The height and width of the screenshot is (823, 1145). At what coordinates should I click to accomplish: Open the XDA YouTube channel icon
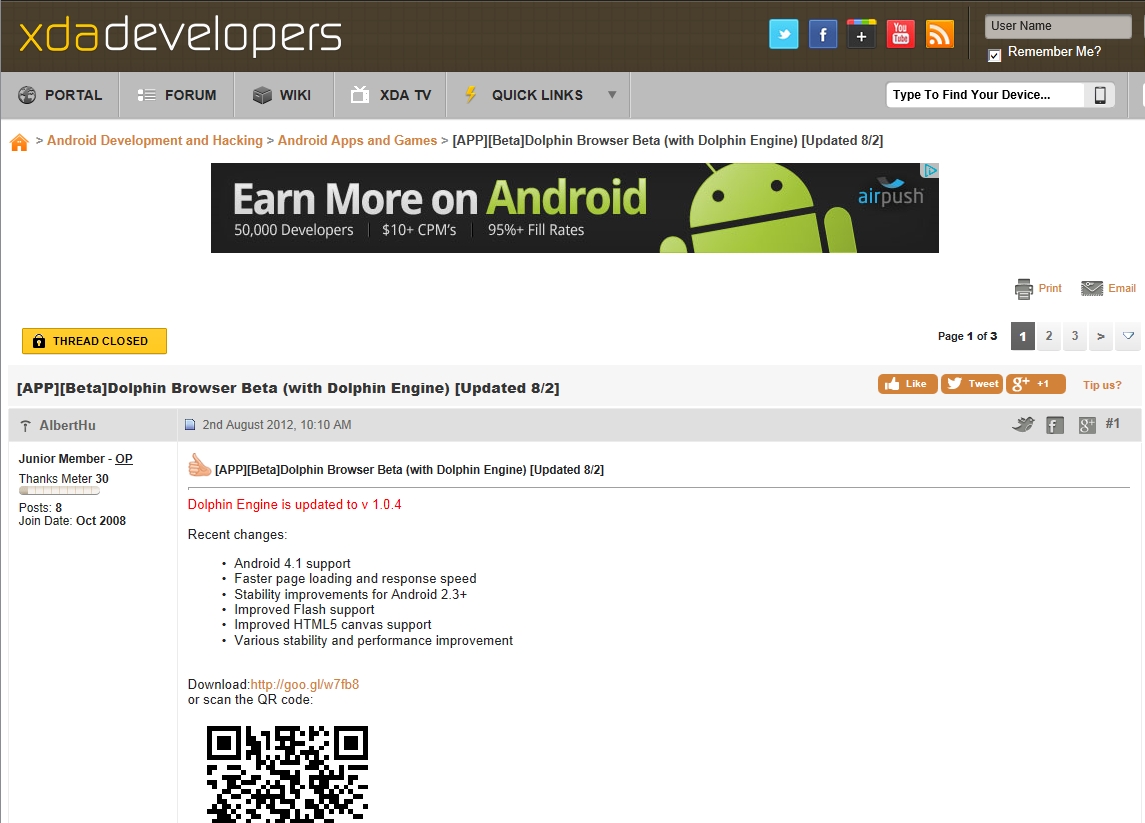[900, 34]
